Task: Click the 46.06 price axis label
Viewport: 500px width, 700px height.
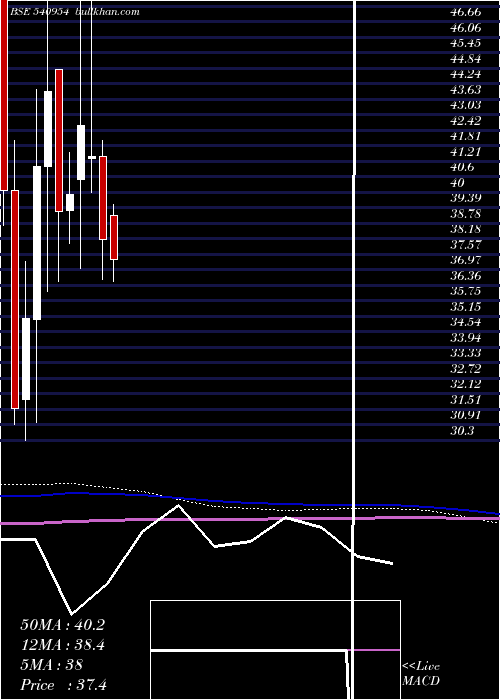Action: pos(466,28)
